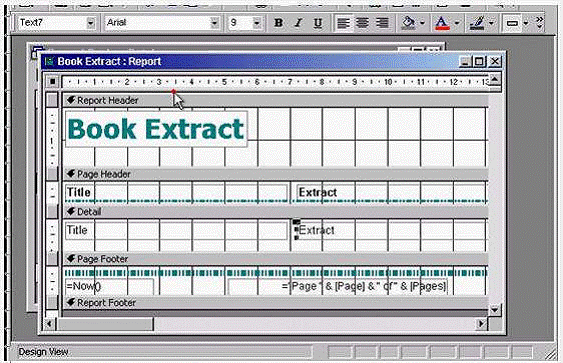Click the vertical scrollbar down arrow
563x363 pixels.
tap(494, 310)
